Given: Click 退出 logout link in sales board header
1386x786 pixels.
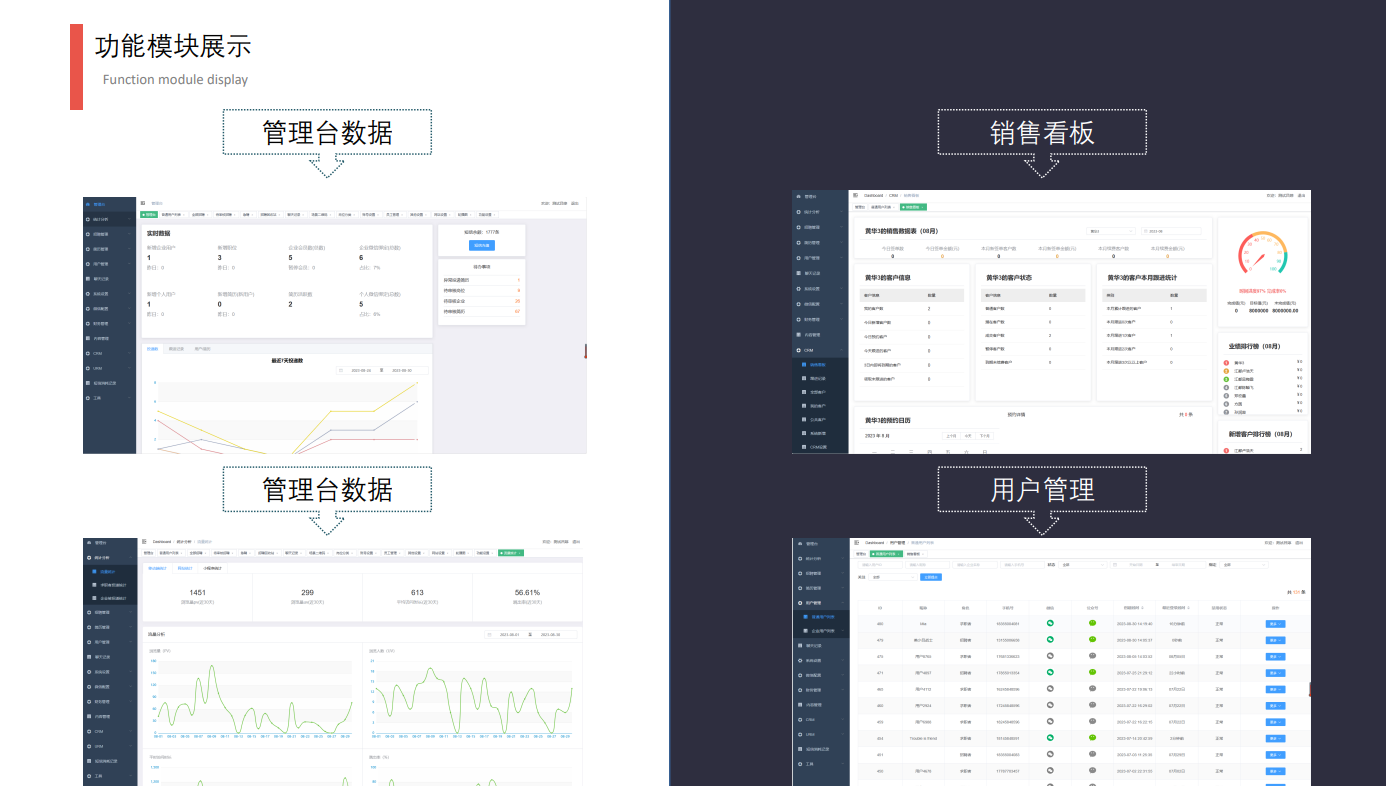Looking at the screenshot, I should 1301,195.
